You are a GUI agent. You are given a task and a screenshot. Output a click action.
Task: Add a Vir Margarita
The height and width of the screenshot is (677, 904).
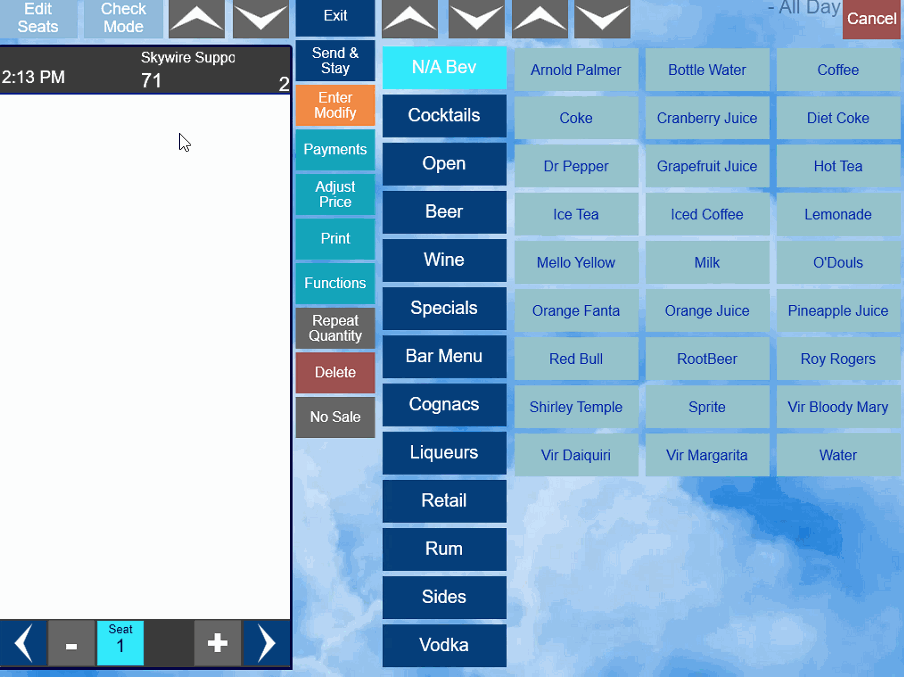(707, 455)
